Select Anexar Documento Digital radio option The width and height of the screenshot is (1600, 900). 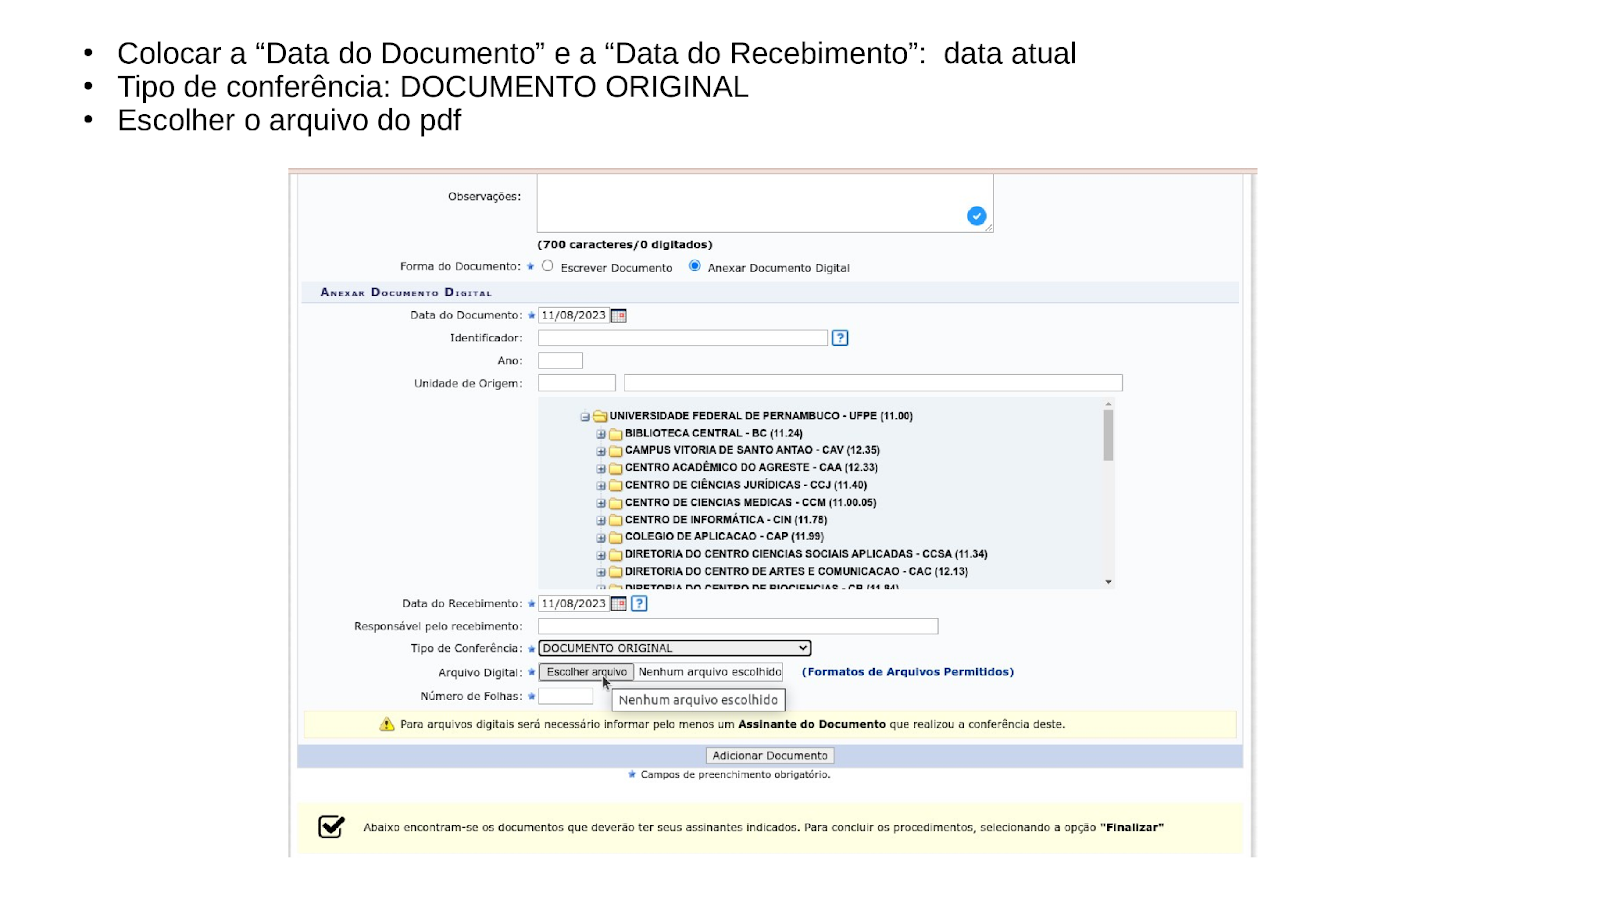pyautogui.click(x=695, y=266)
